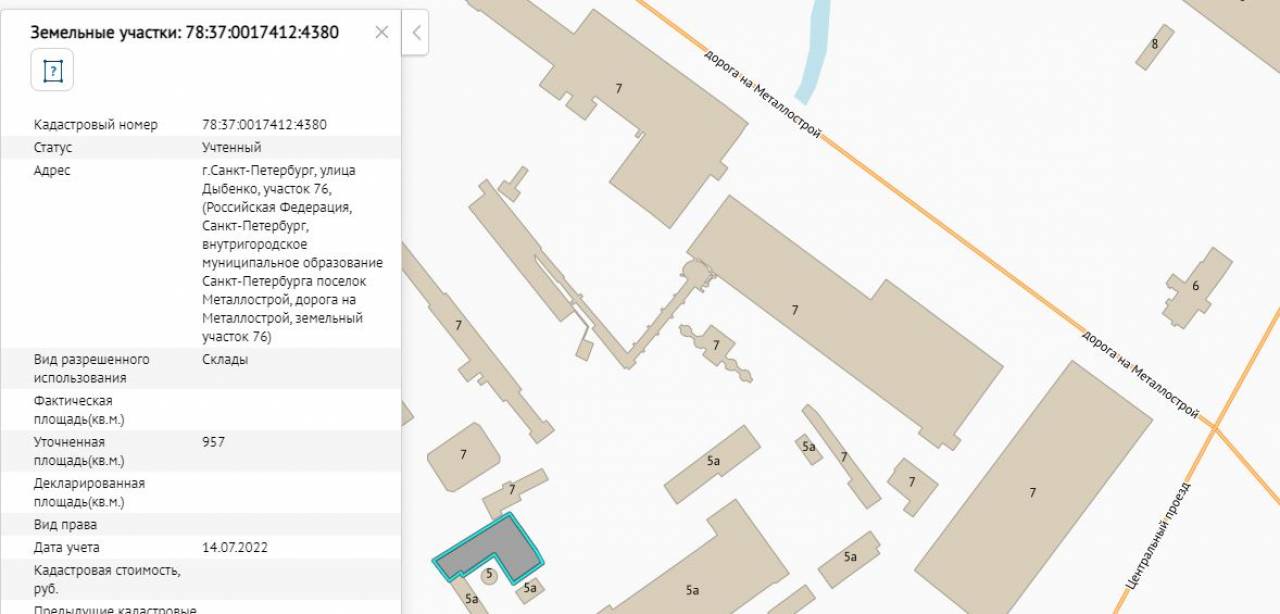This screenshot has width=1280, height=614.
Task: Click the Учтенный status value
Action: tap(231, 148)
